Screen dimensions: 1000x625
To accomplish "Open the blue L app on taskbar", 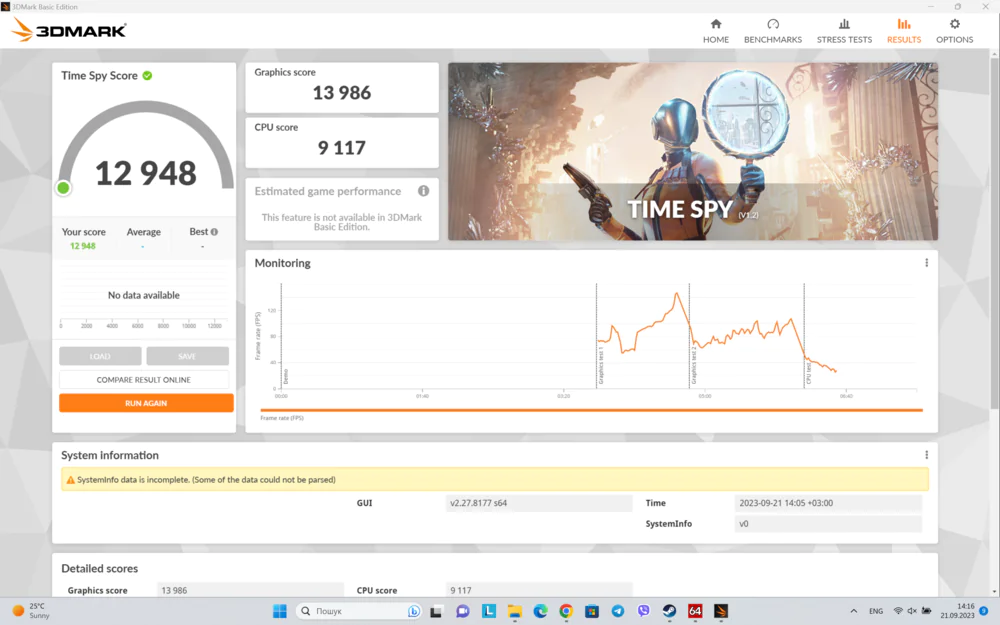I will (x=489, y=611).
